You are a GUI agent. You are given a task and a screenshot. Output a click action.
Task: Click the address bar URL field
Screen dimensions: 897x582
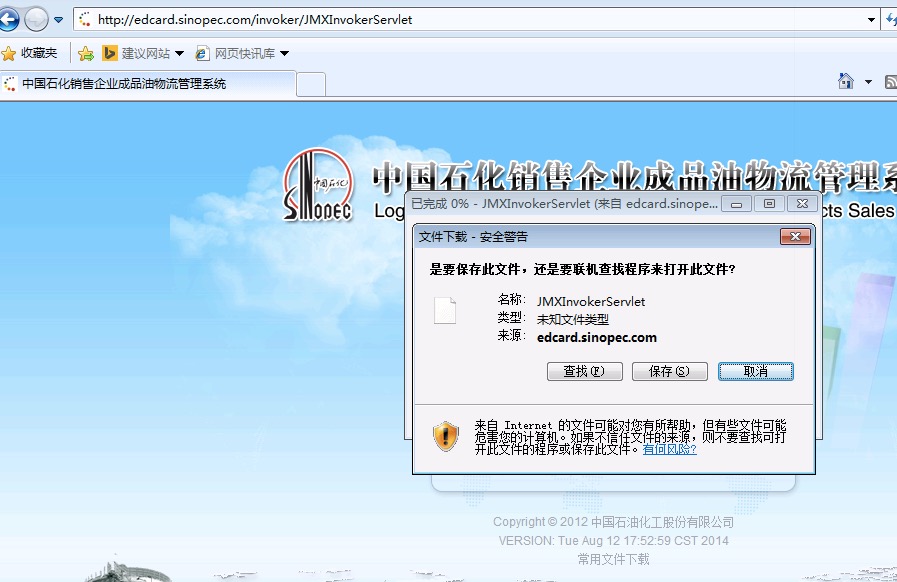click(475, 19)
